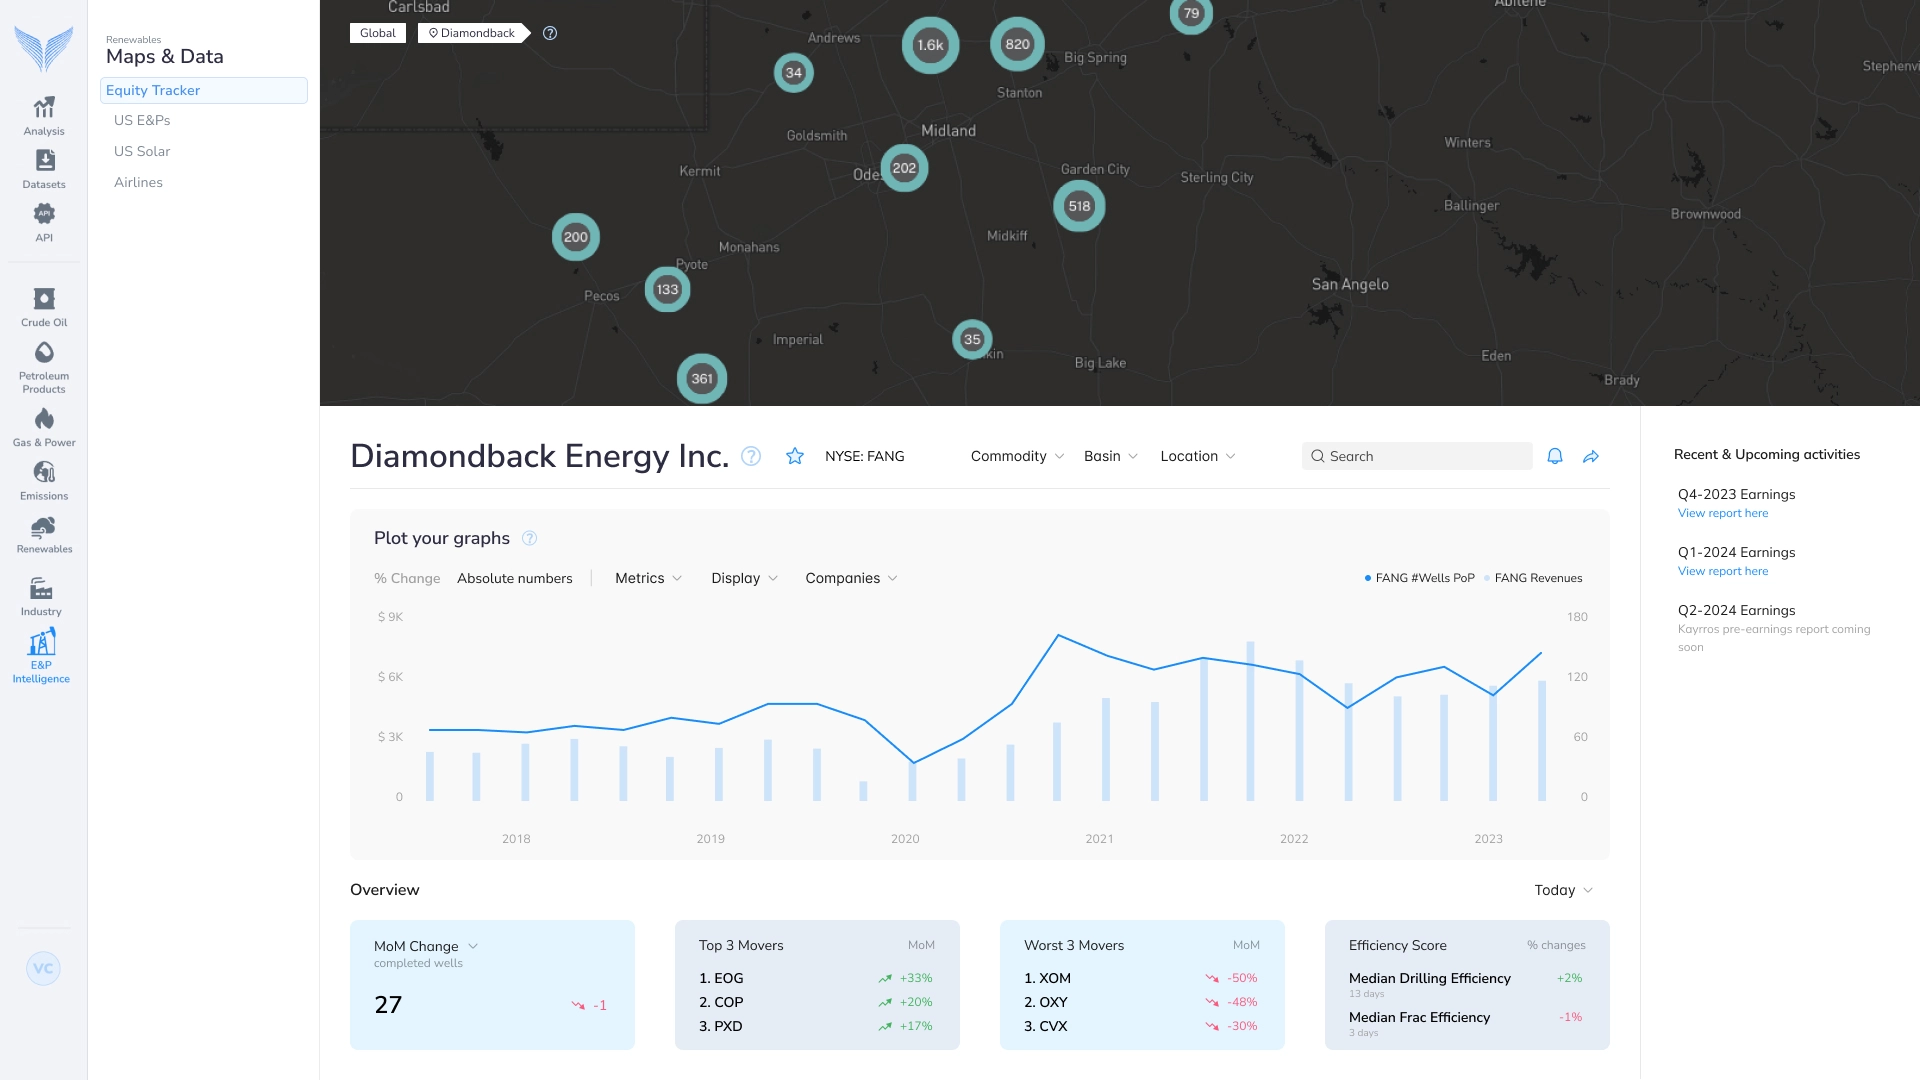This screenshot has height=1080, width=1920.
Task: Open the VC user avatar
Action: pos(43,968)
